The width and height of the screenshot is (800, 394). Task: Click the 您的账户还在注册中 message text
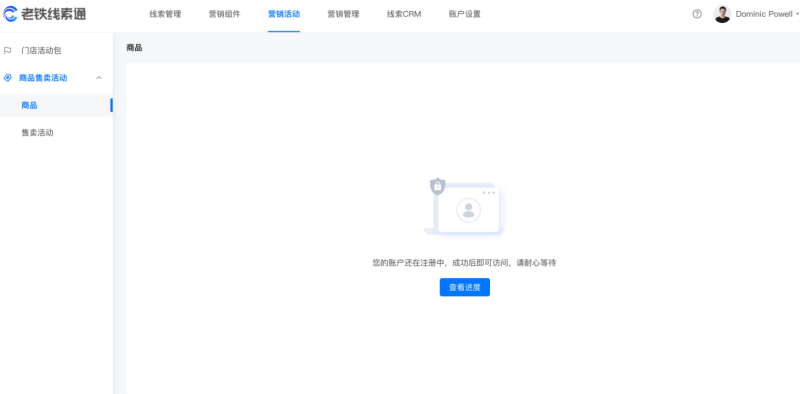click(x=464, y=263)
